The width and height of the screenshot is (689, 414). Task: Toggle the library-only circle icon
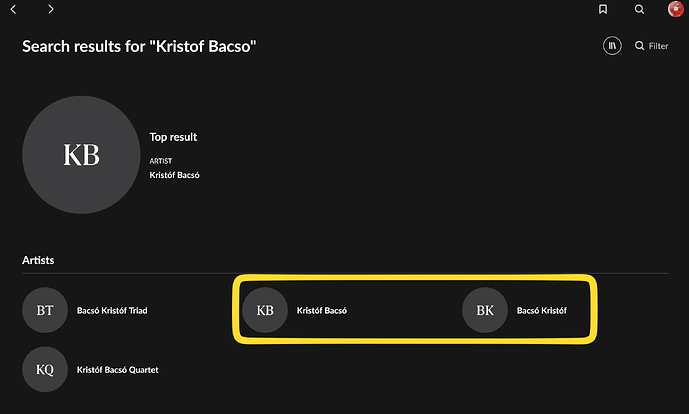pos(612,46)
